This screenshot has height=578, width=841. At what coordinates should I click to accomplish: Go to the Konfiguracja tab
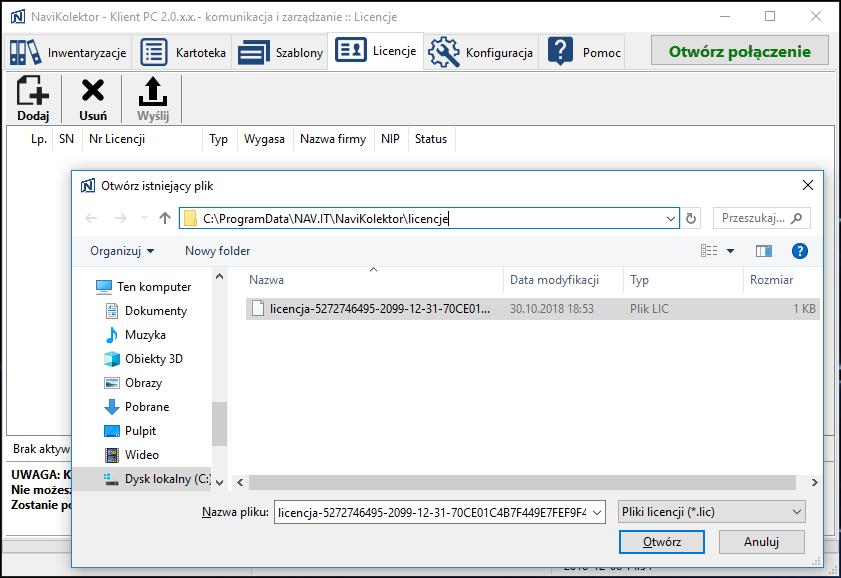[x=481, y=52]
